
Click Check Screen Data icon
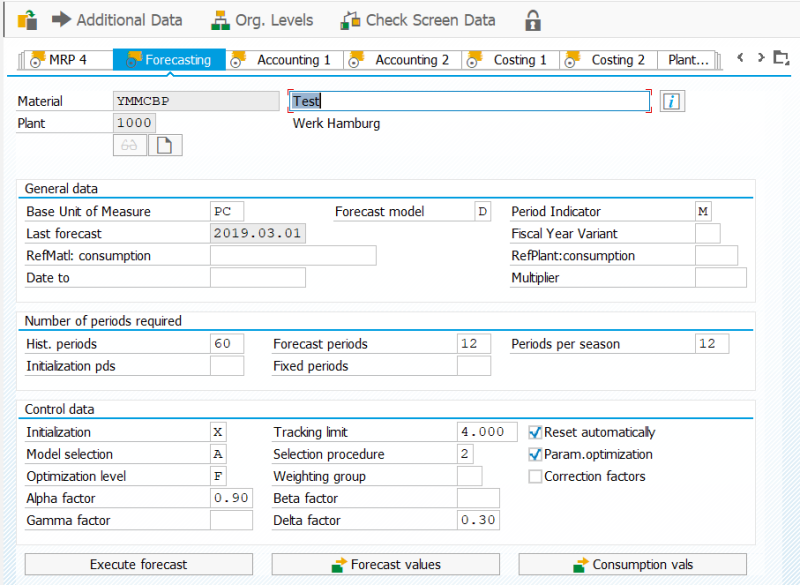pos(351,20)
